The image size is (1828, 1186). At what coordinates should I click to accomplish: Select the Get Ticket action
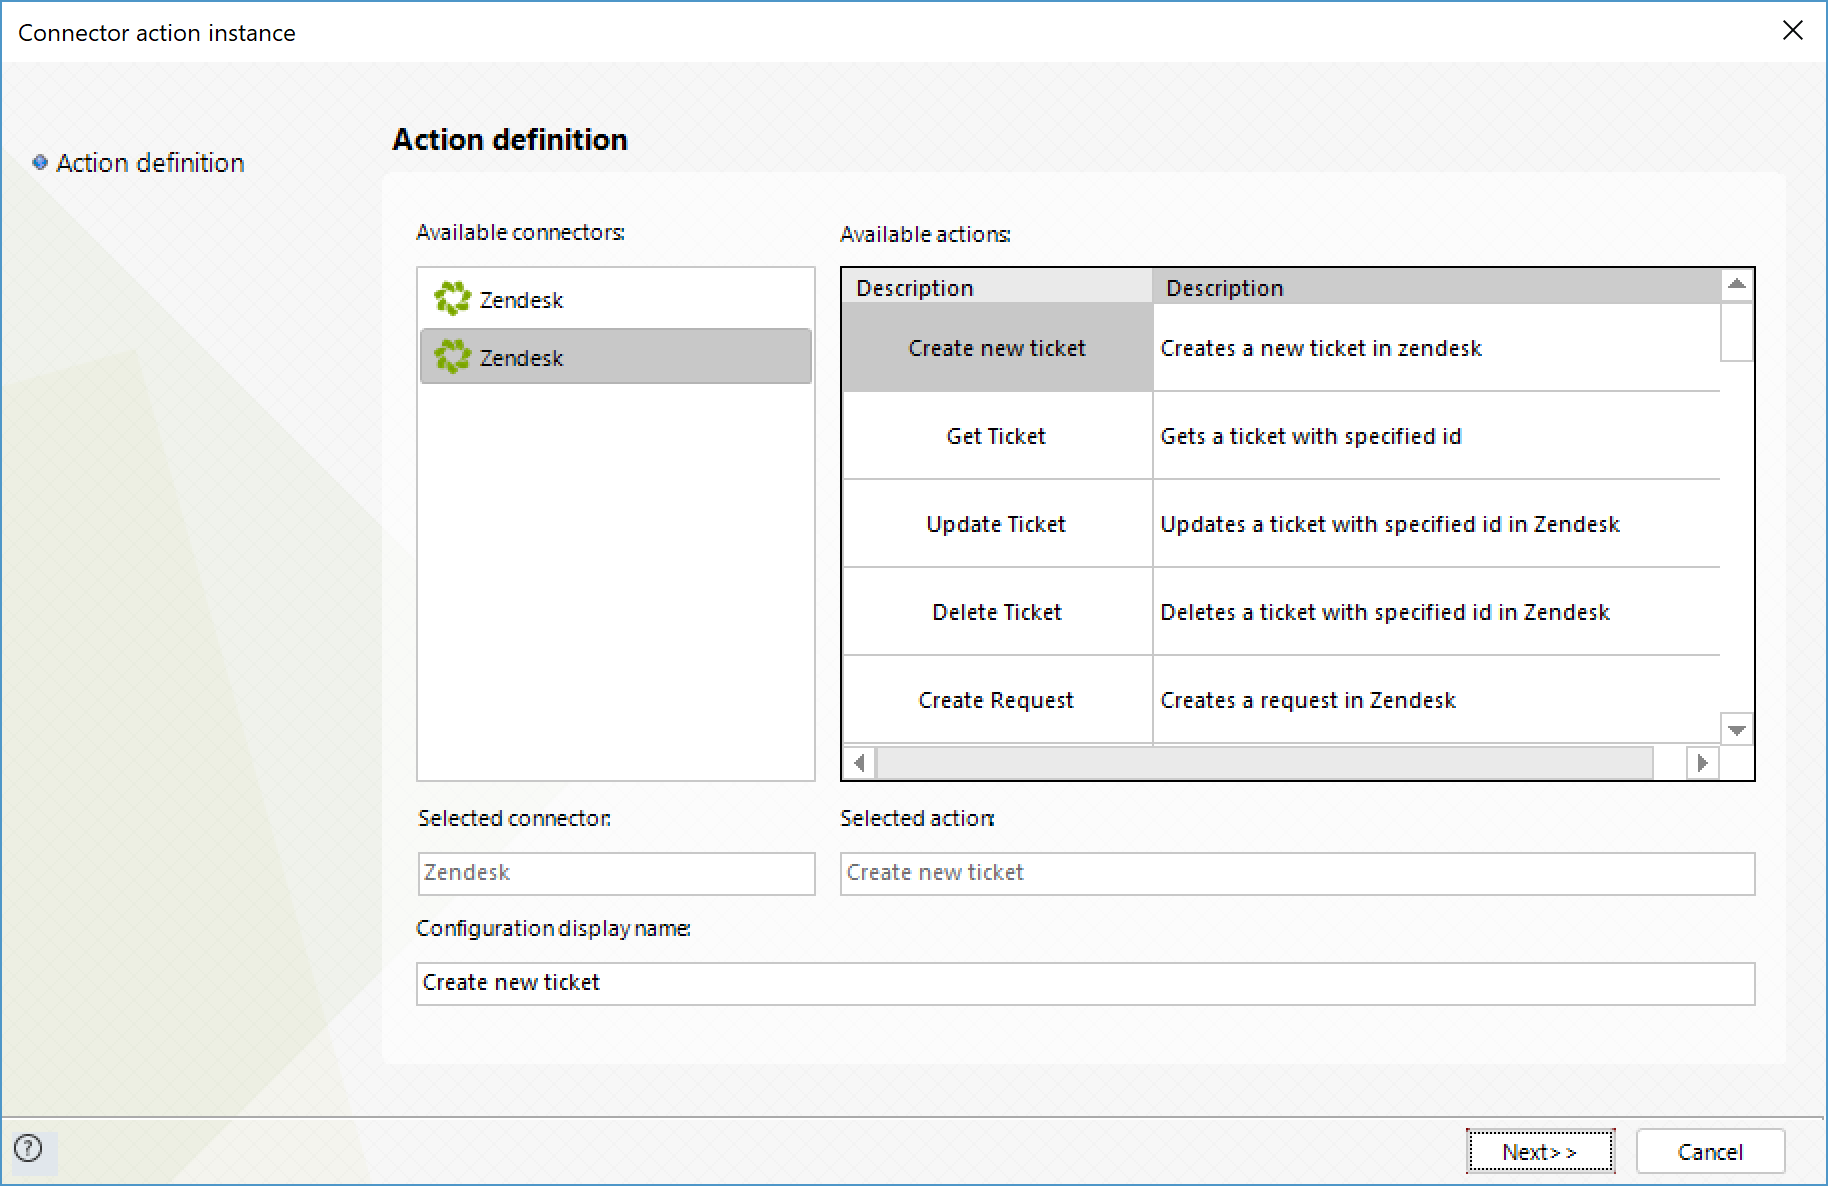coord(997,436)
